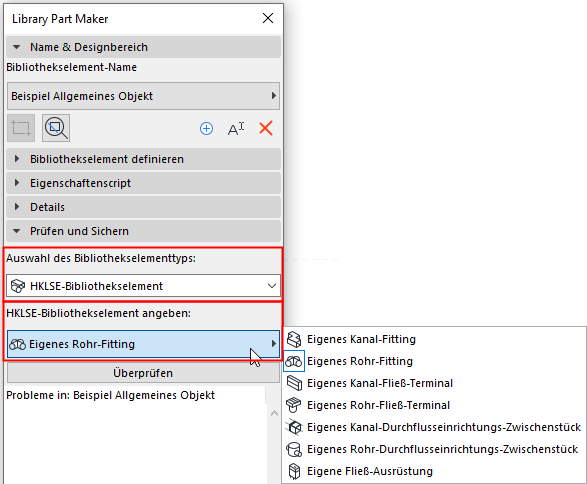Close the Library Part Maker palette

[268, 18]
